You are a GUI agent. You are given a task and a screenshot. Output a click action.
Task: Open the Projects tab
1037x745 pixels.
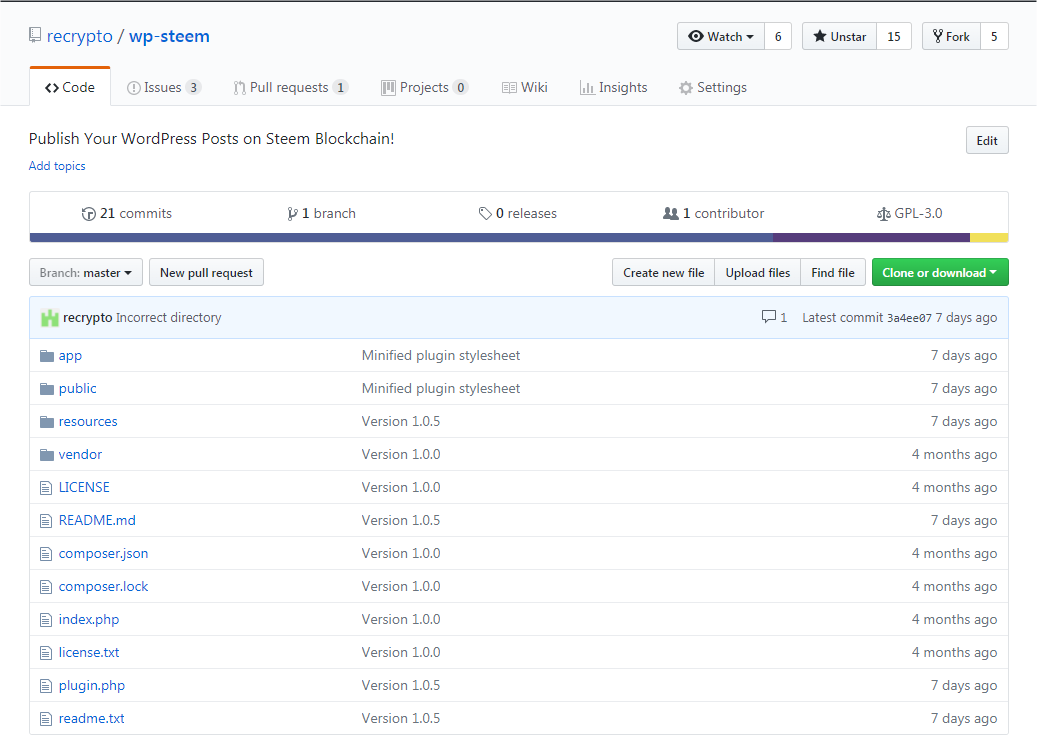click(425, 87)
